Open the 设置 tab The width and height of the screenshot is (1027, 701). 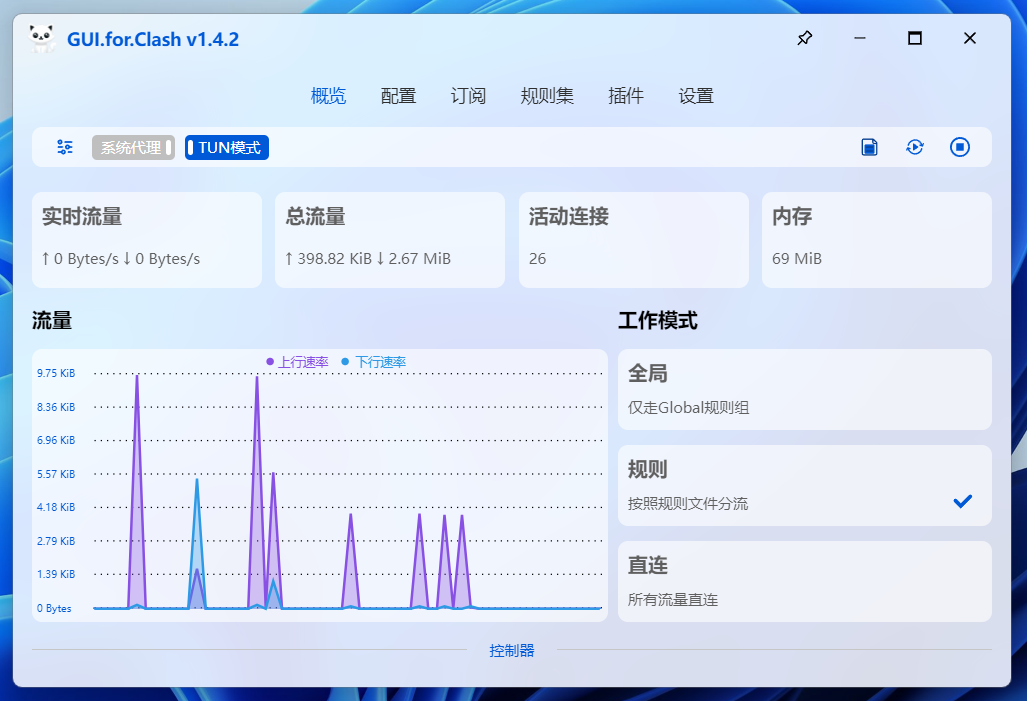pos(696,96)
